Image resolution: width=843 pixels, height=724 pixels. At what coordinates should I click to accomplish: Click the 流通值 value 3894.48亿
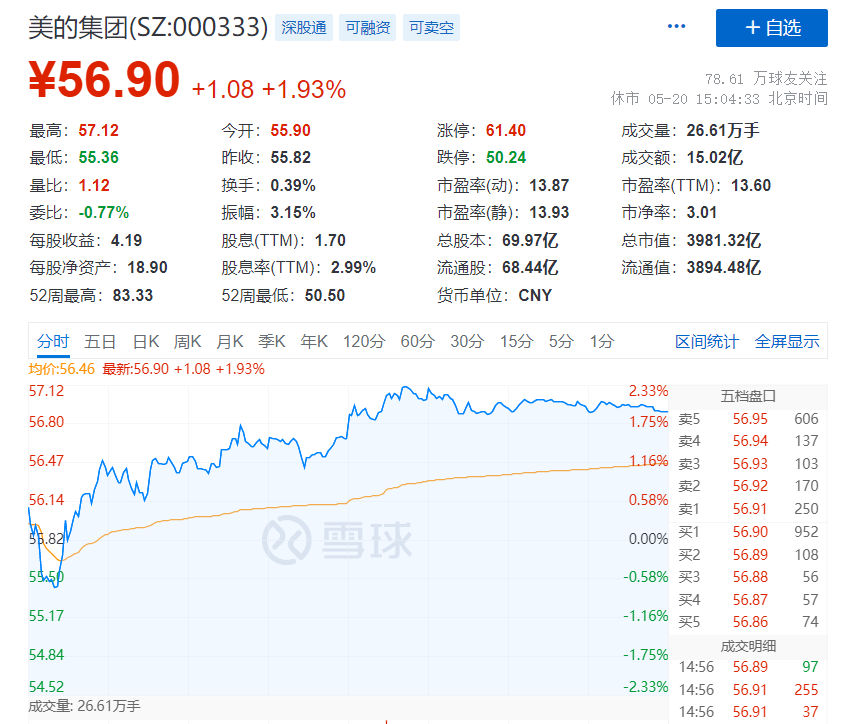(724, 267)
